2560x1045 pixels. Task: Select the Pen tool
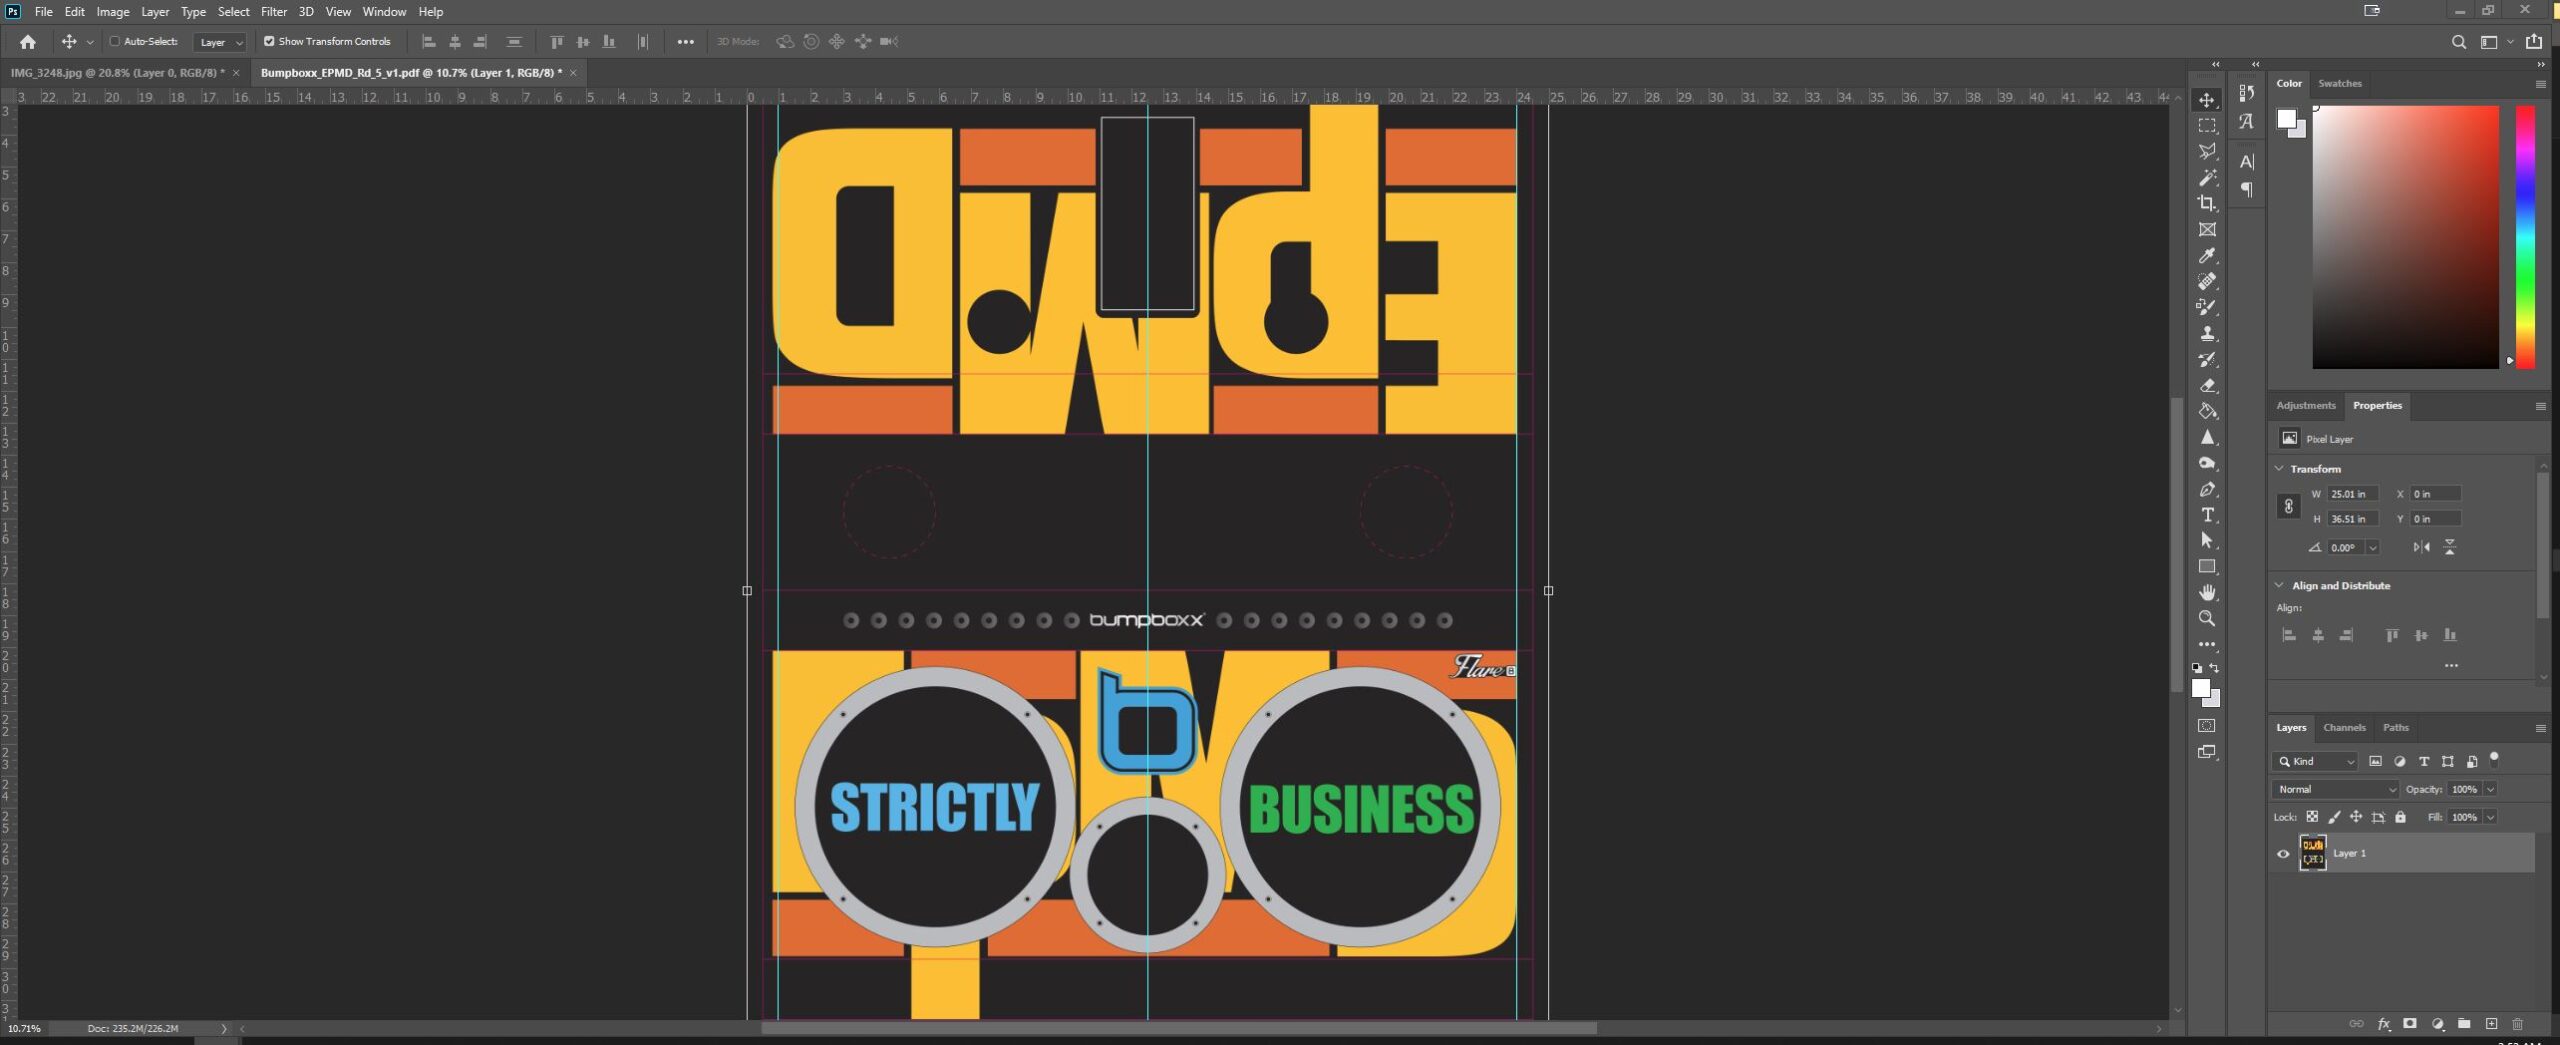point(2206,489)
